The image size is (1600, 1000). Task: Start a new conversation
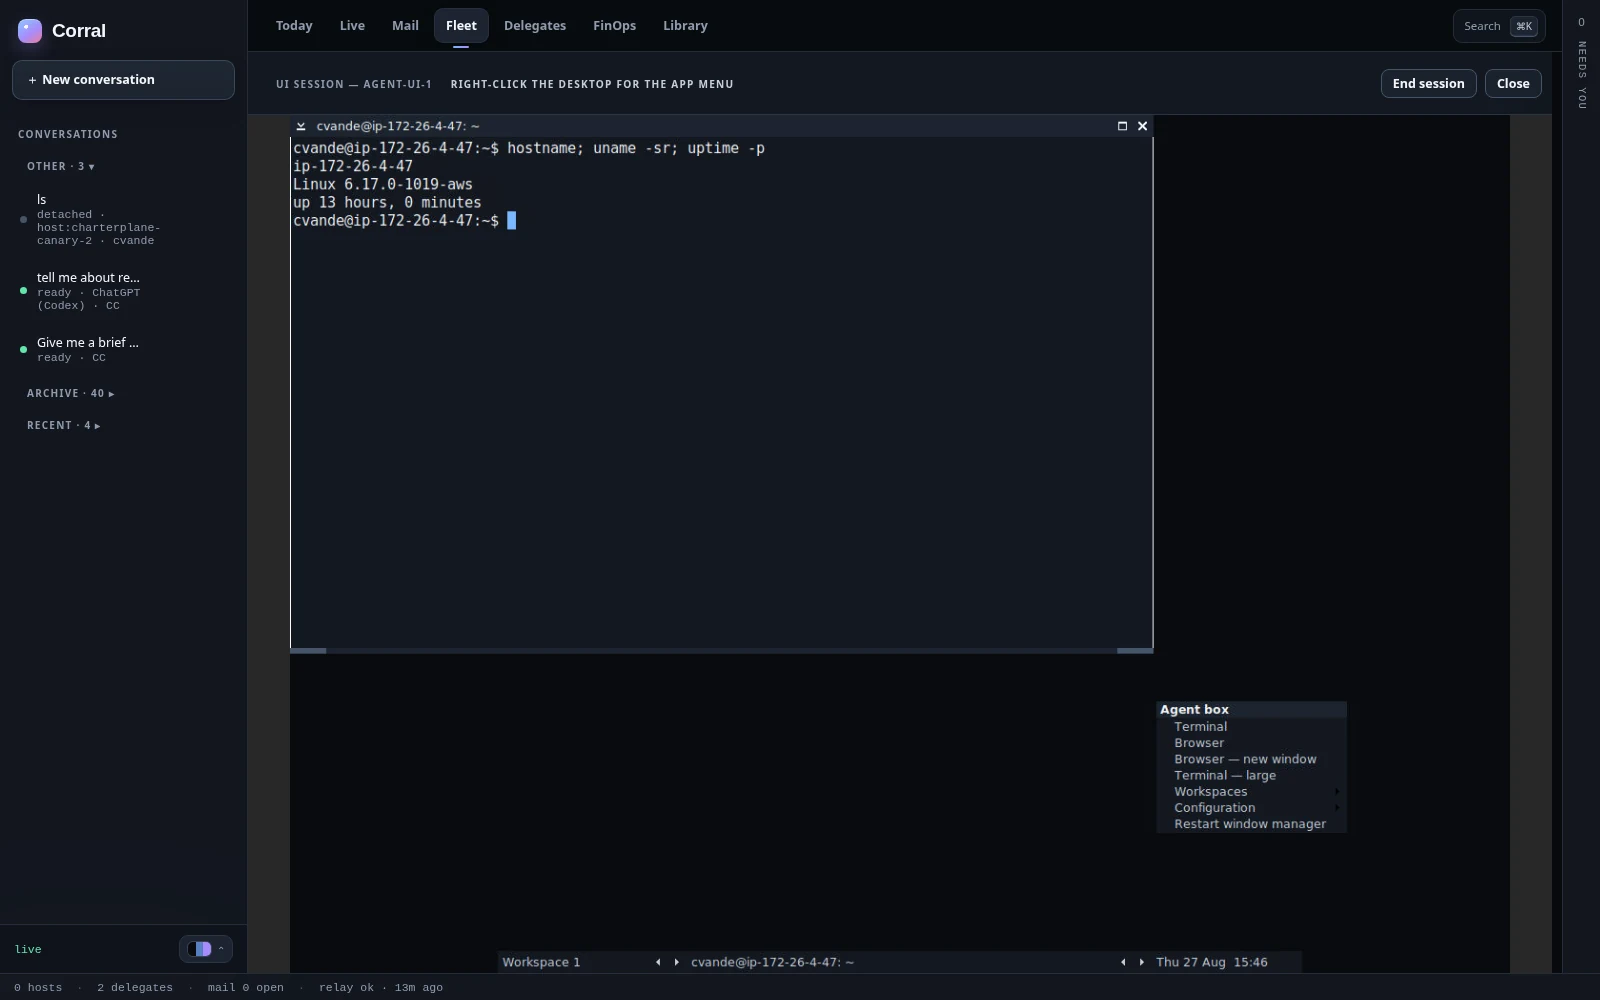click(123, 80)
